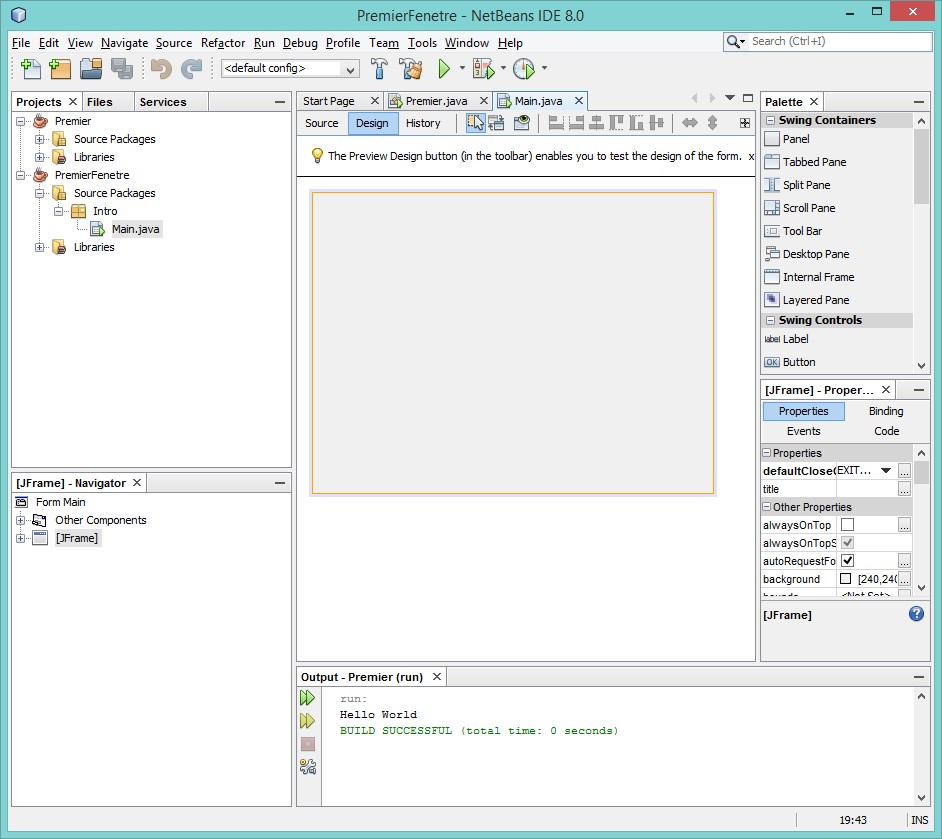Re-run the output using green arrows icon

coord(308,698)
